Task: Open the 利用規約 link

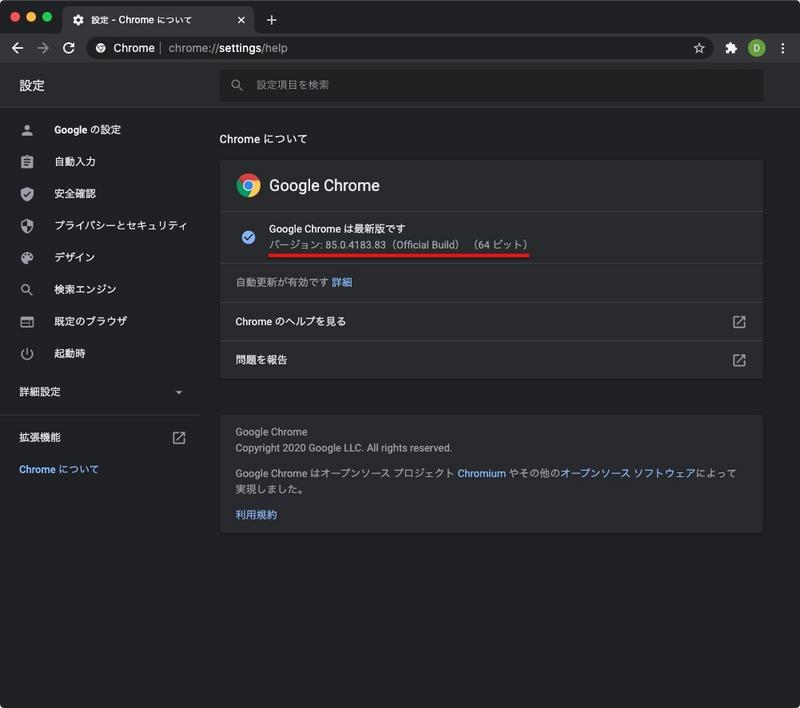Action: click(x=256, y=515)
